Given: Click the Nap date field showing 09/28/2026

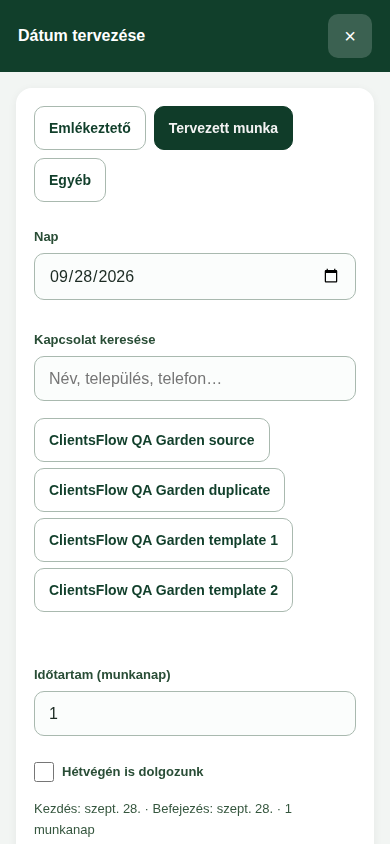Looking at the screenshot, I should tap(195, 276).
